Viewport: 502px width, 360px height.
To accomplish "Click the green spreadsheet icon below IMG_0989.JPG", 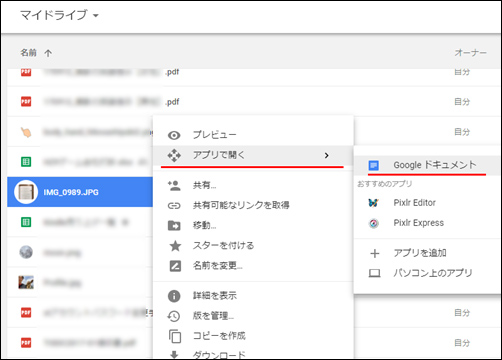I will (26, 222).
